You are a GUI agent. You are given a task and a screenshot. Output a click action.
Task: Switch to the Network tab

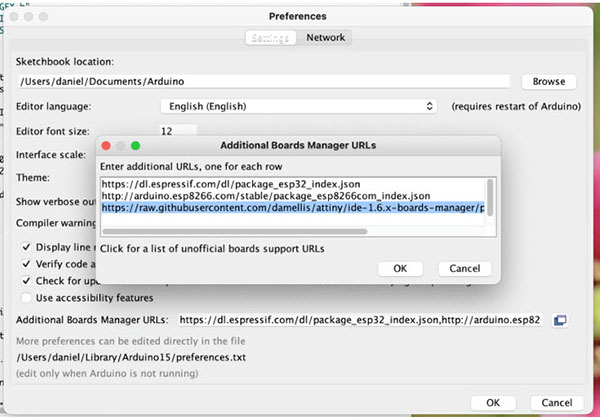(326, 38)
